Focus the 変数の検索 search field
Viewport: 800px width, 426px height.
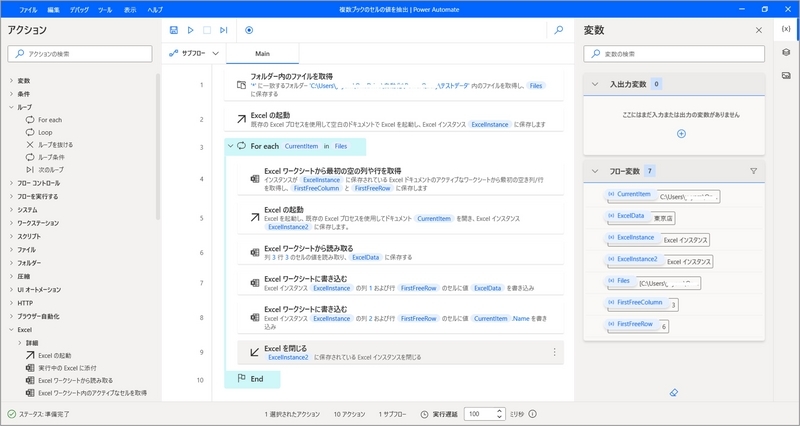click(x=674, y=54)
